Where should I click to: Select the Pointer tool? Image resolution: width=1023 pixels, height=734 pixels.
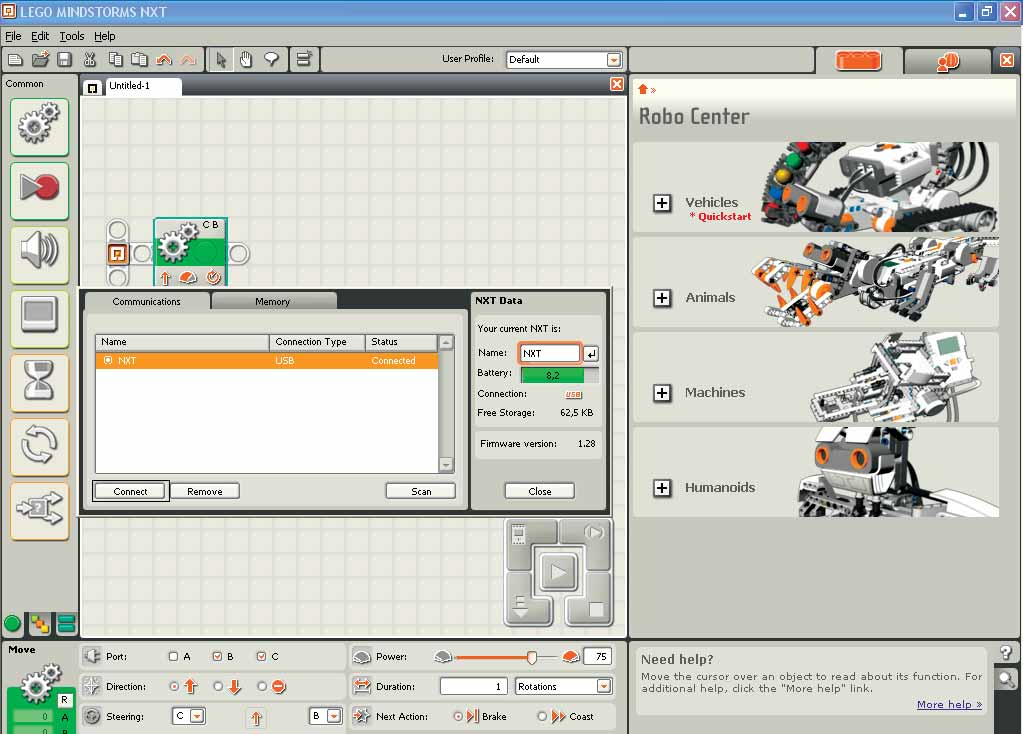click(x=221, y=60)
